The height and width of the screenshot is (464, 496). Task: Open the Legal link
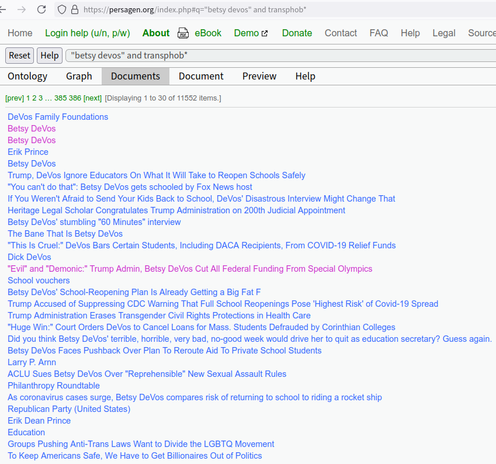coord(444,33)
